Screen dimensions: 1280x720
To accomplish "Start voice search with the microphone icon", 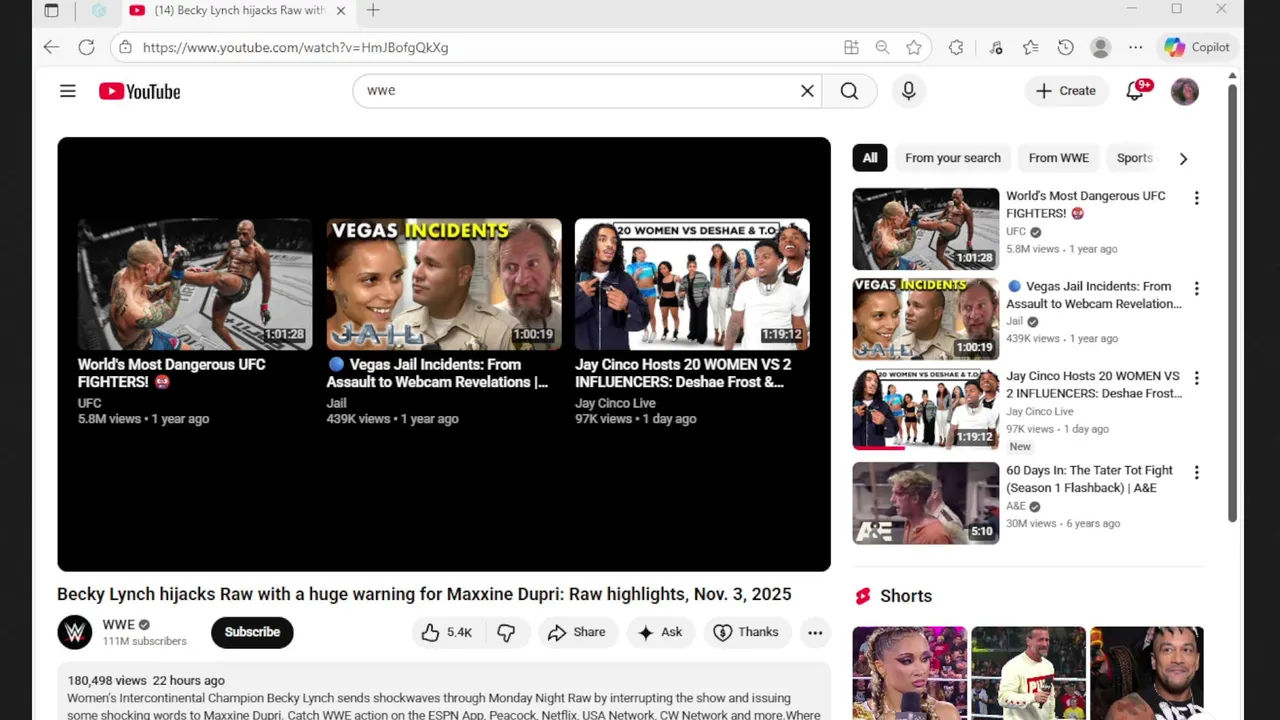I will 908,91.
